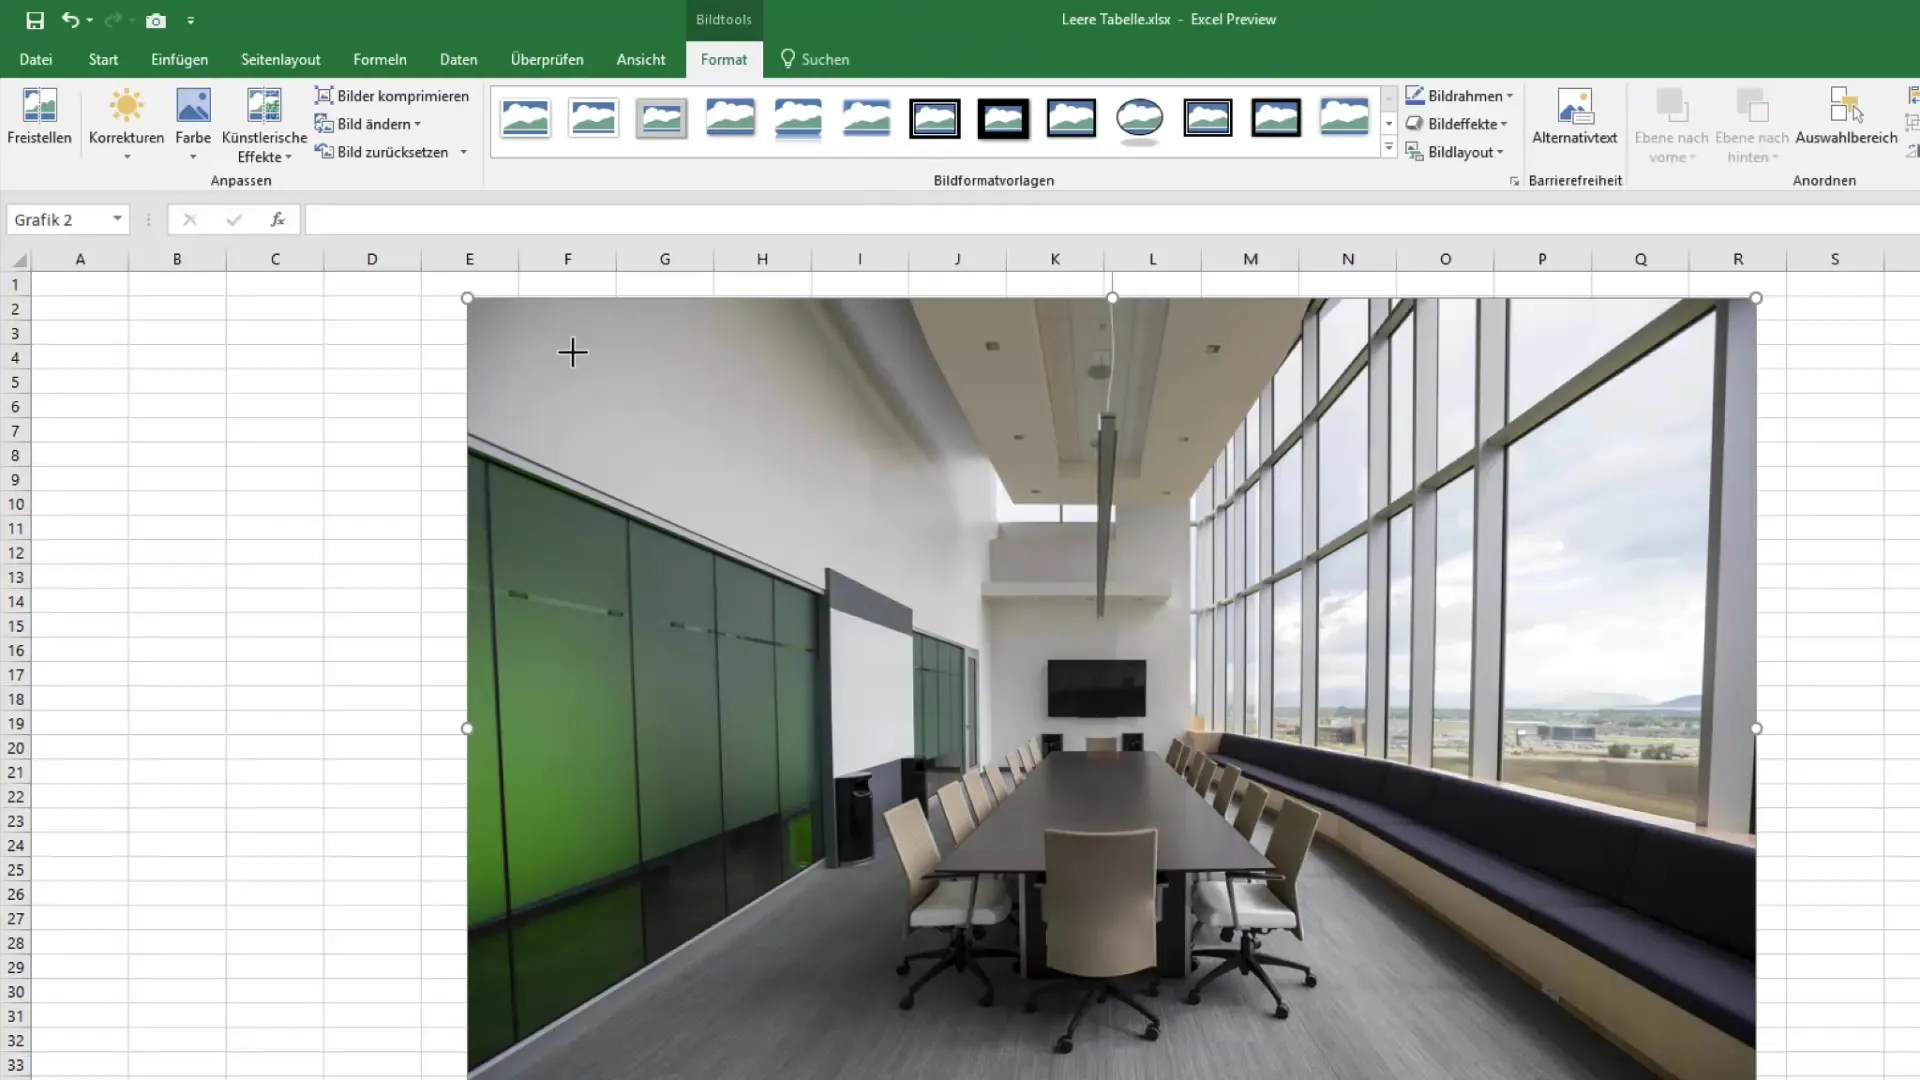Viewport: 1920px width, 1080px height.
Task: Open Überprüfen (Review) menu tab
Action: (x=547, y=58)
